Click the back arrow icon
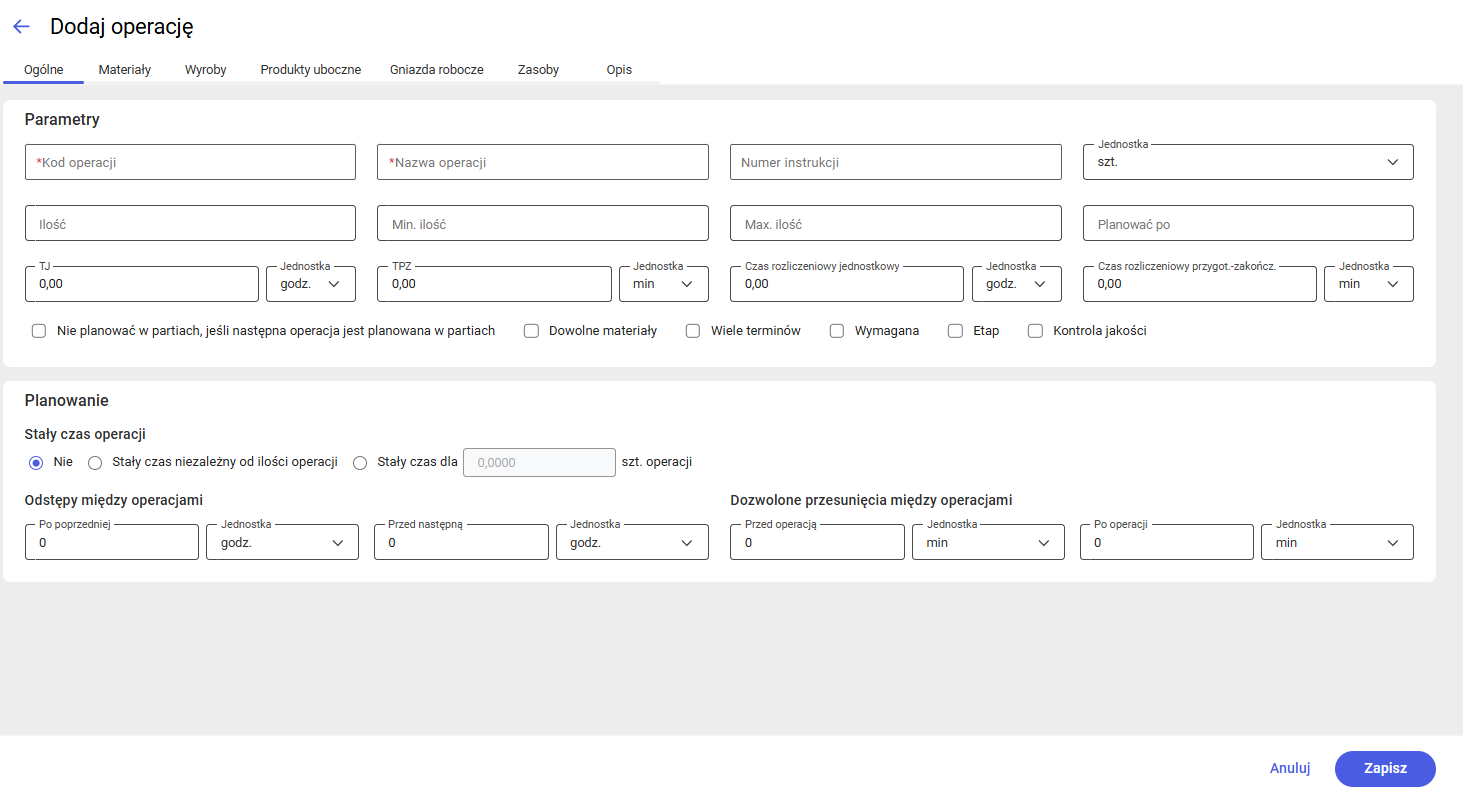Image resolution: width=1463 pixels, height=794 pixels. click(21, 27)
